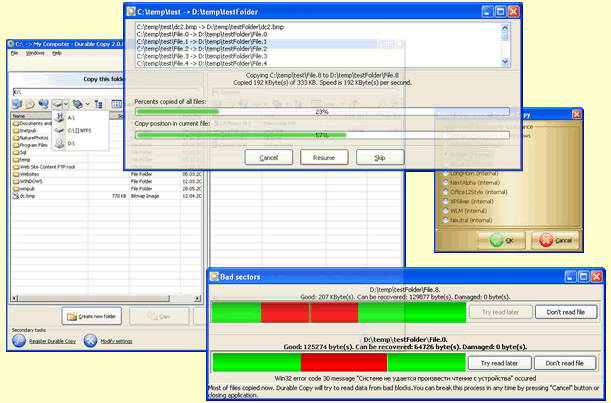Click the source path input field
The width and height of the screenshot is (611, 403).
click(68, 92)
